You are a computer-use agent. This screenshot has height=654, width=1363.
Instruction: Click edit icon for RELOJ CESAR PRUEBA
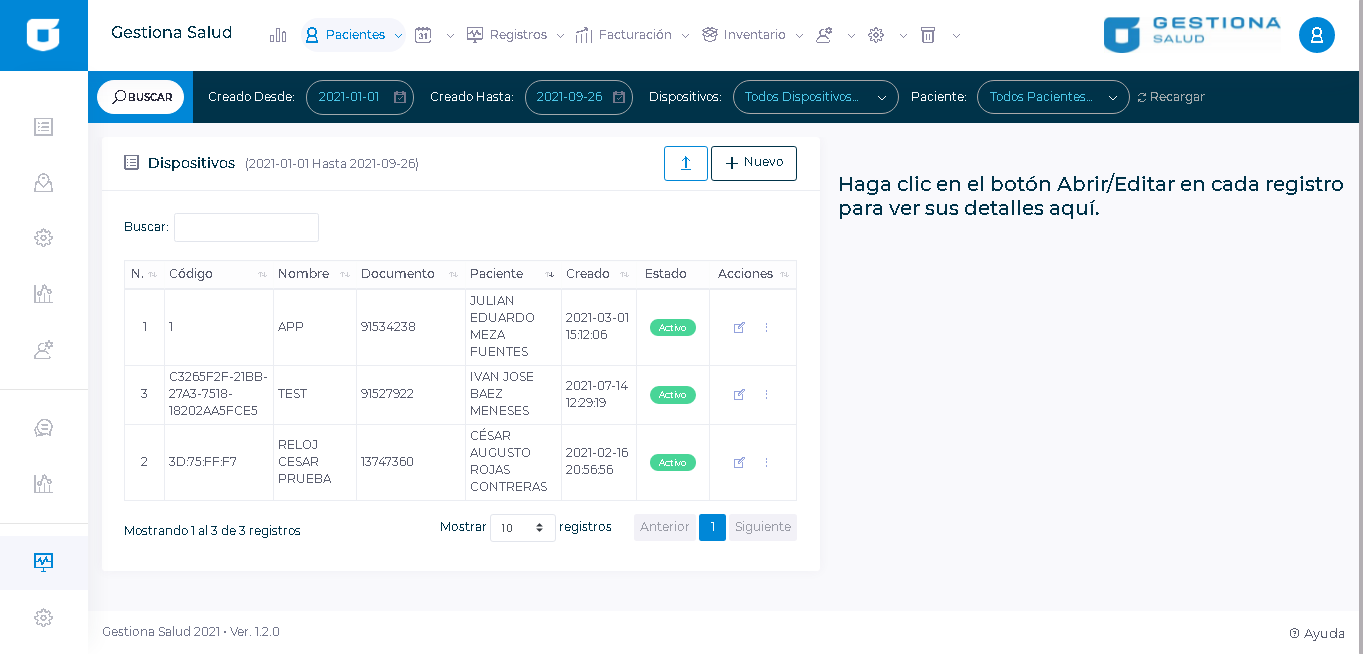[x=739, y=462]
